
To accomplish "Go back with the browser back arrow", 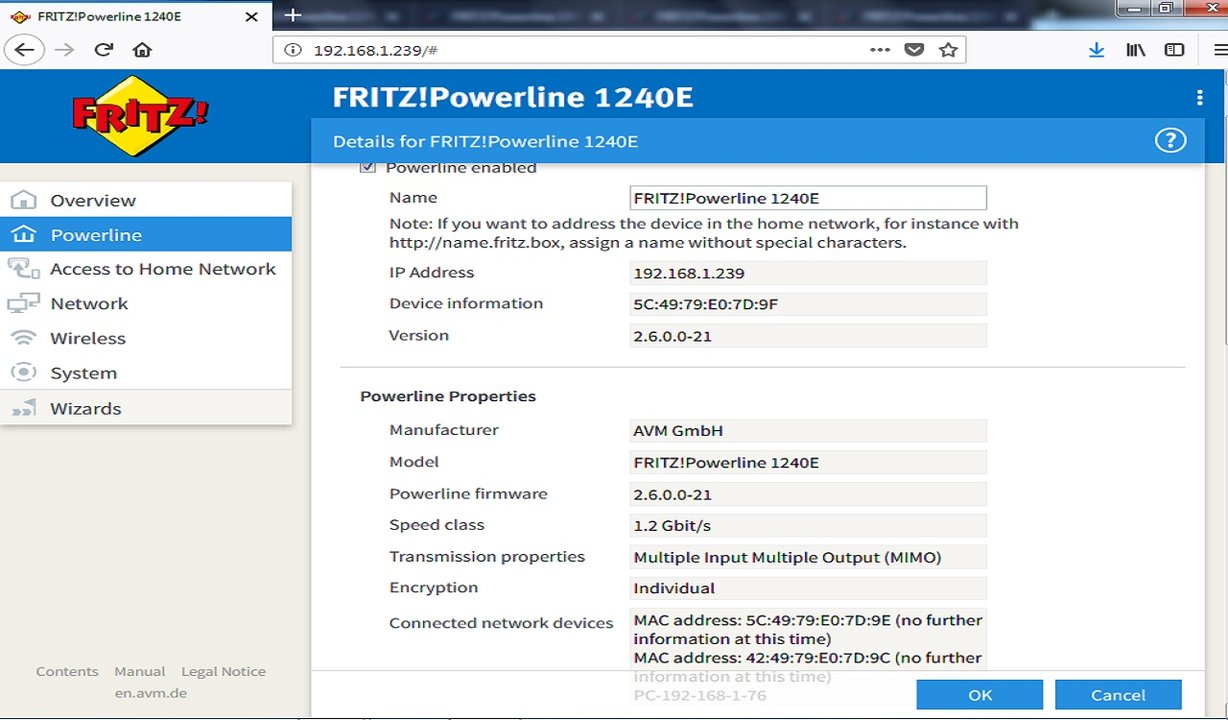I will pos(26,50).
